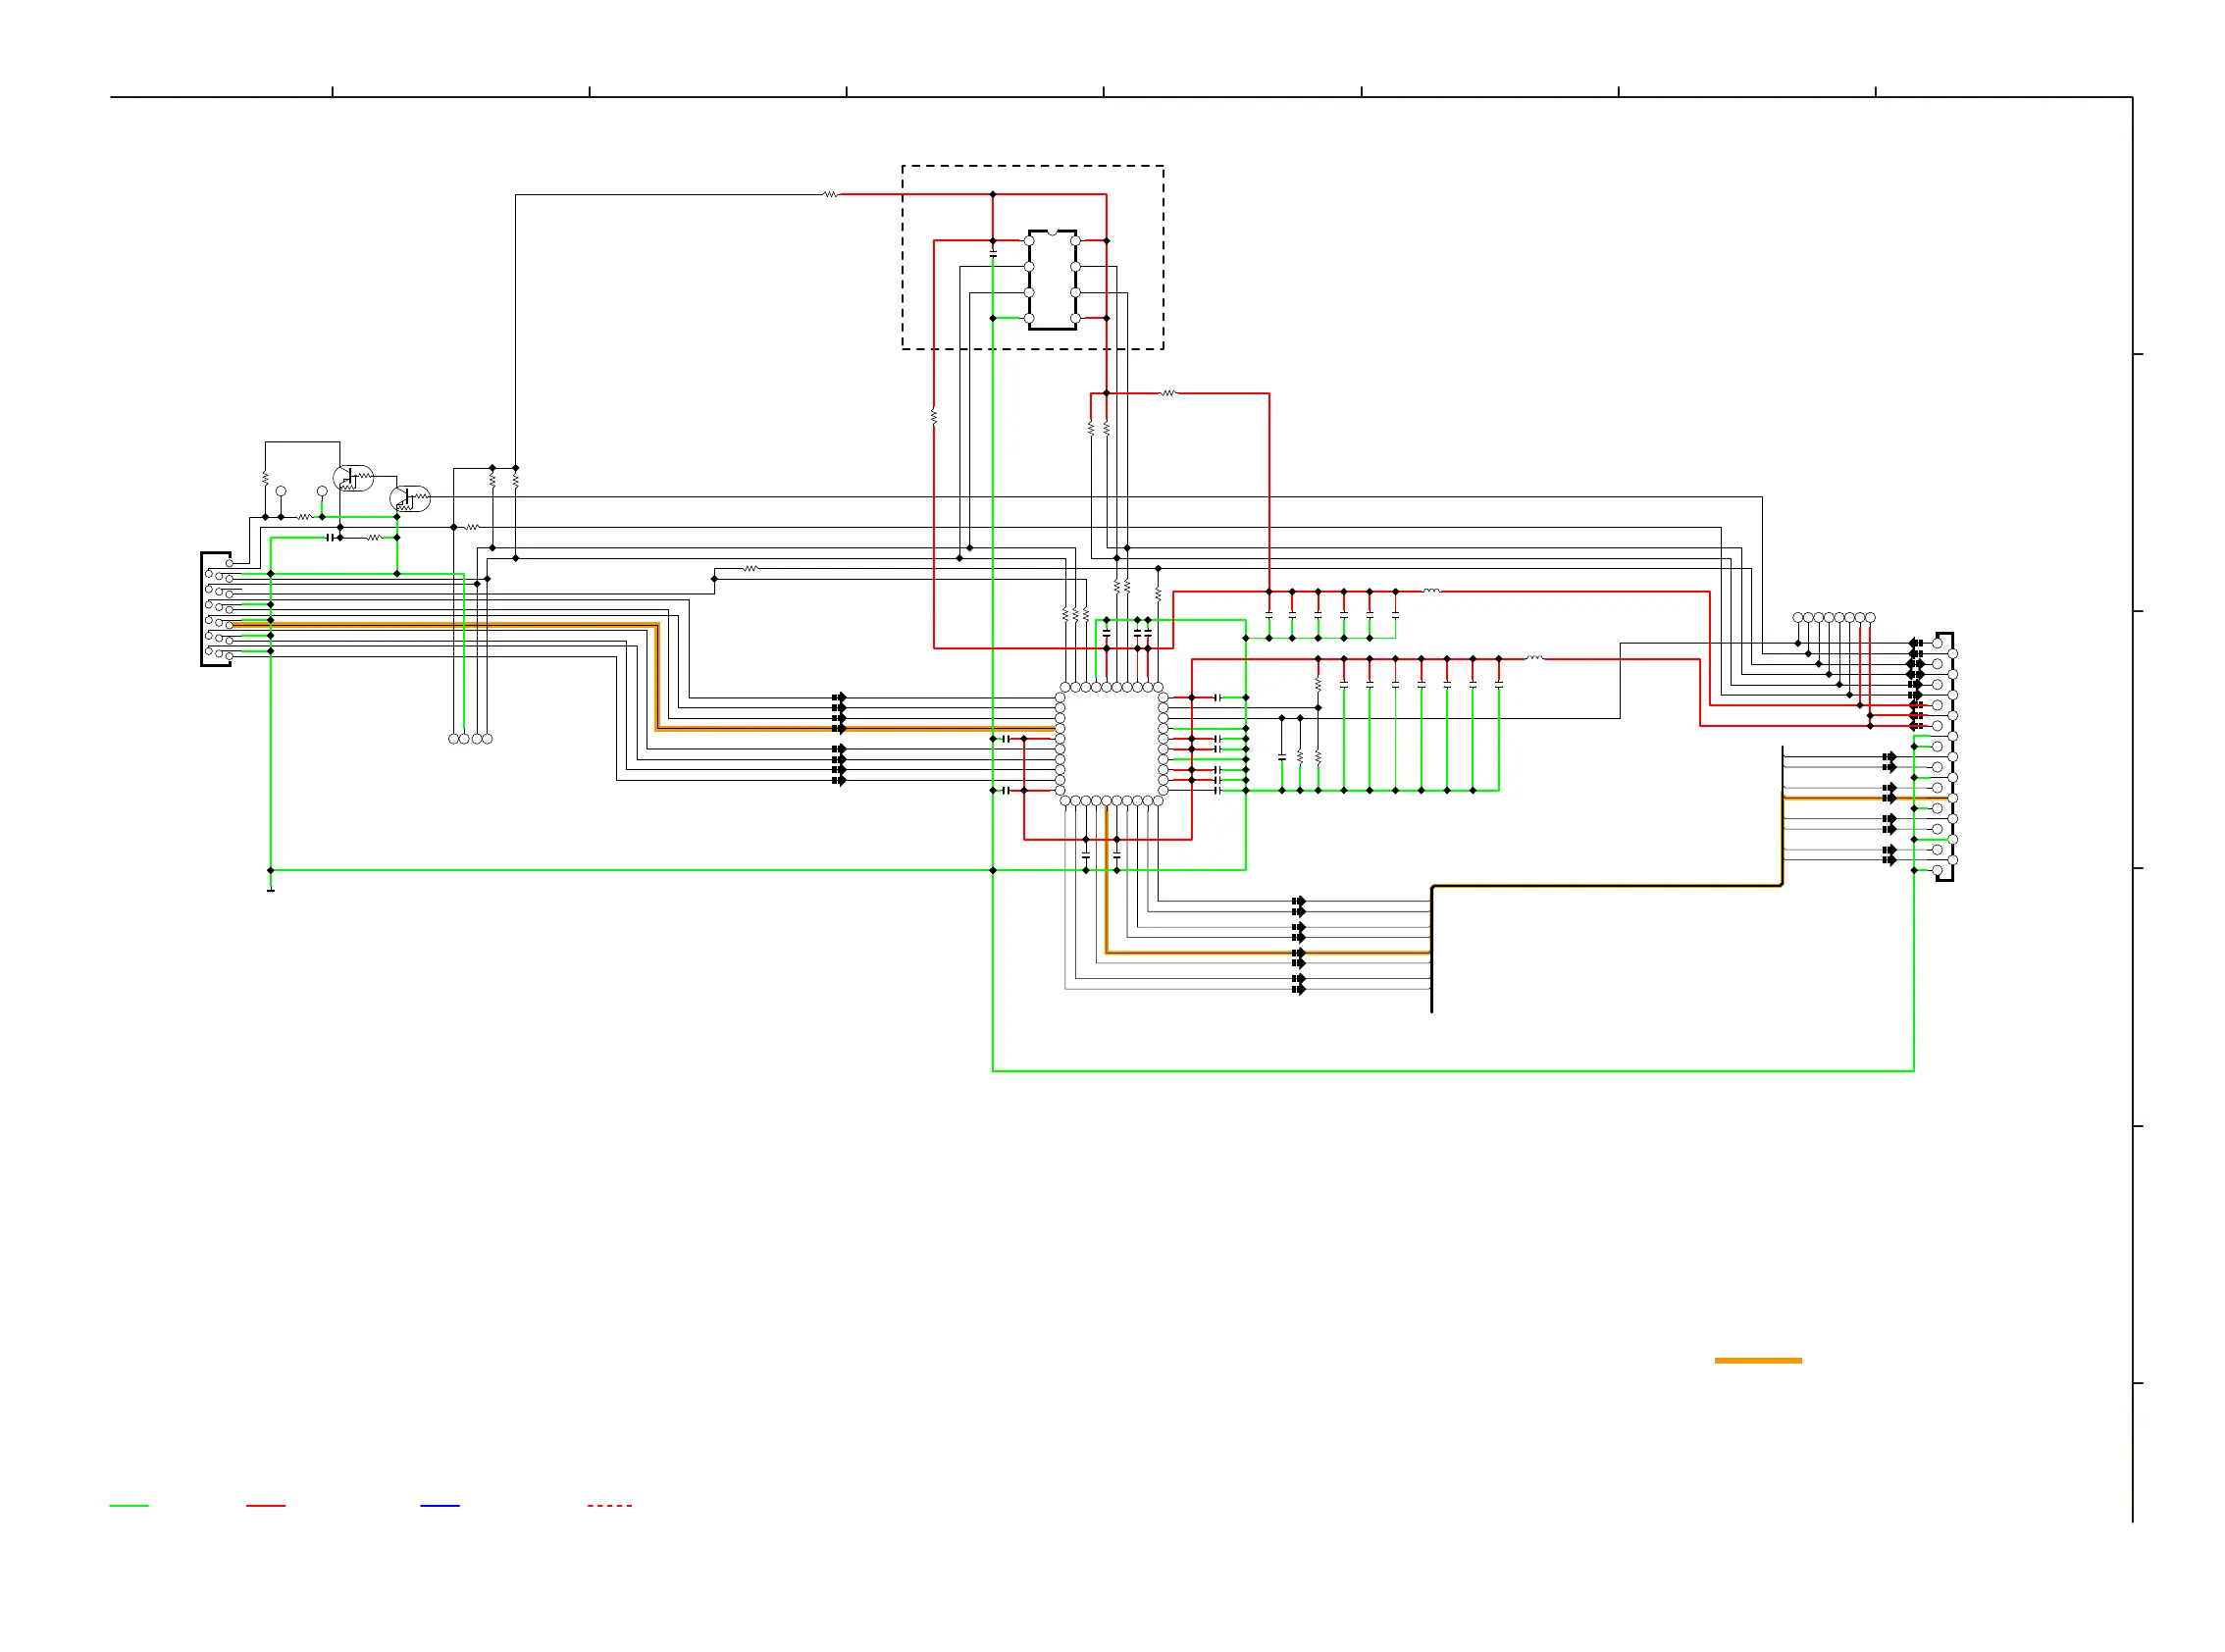The height and width of the screenshot is (1652, 2225).
Task: Click the inductor on the upper red rail
Action: tap(1431, 592)
